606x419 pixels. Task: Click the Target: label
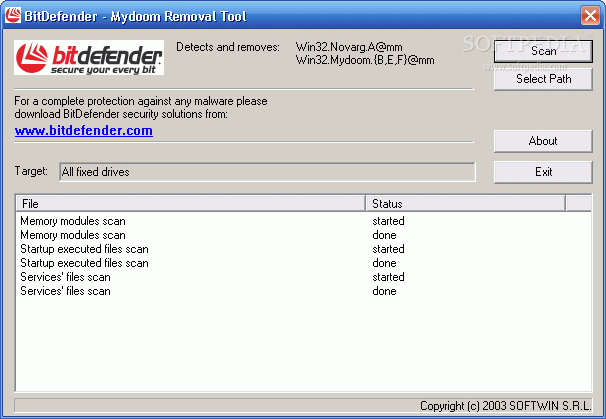pos(31,171)
